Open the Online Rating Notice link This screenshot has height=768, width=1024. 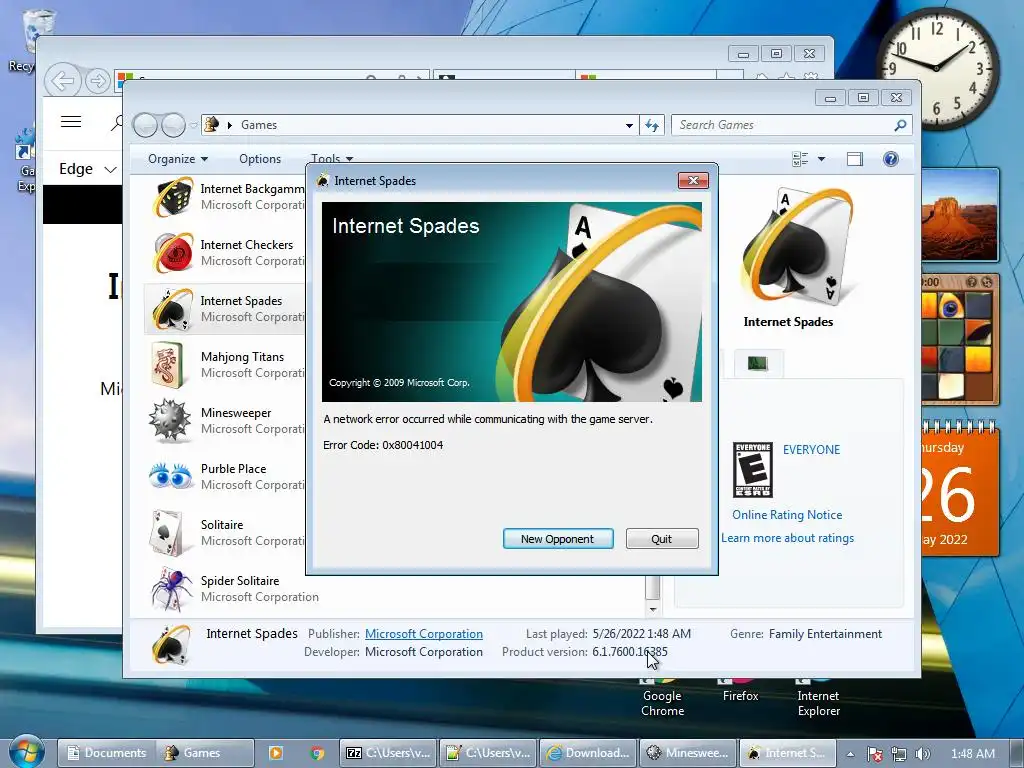pyautogui.click(x=787, y=515)
